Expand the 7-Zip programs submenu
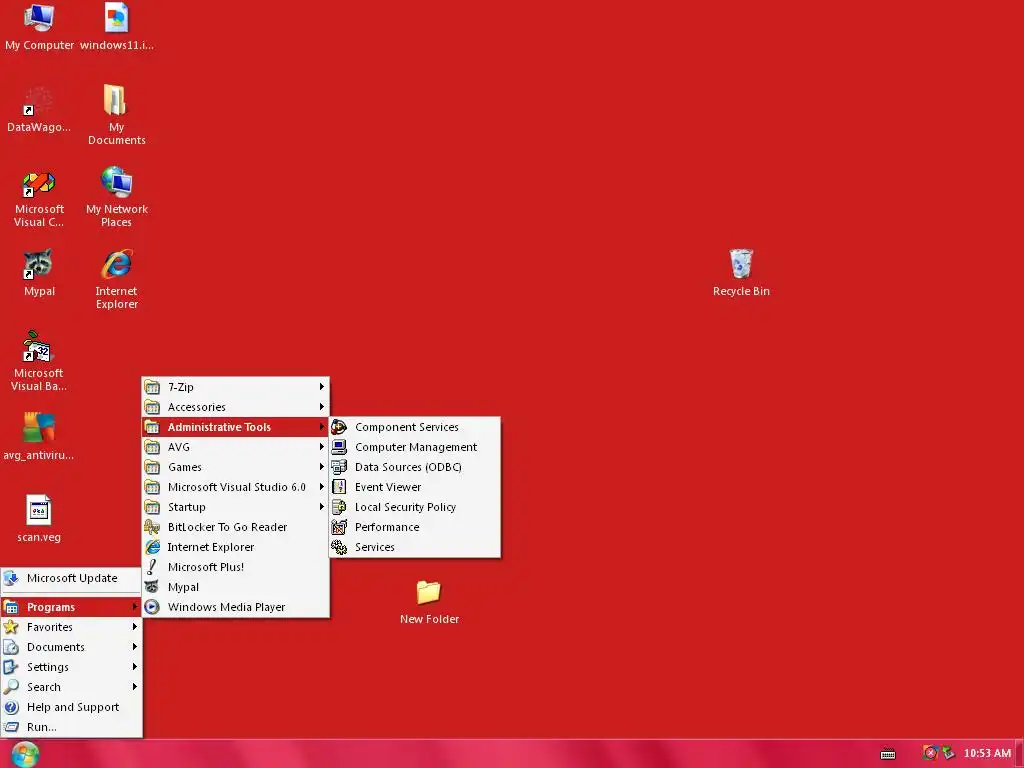1024x768 pixels. (235, 387)
